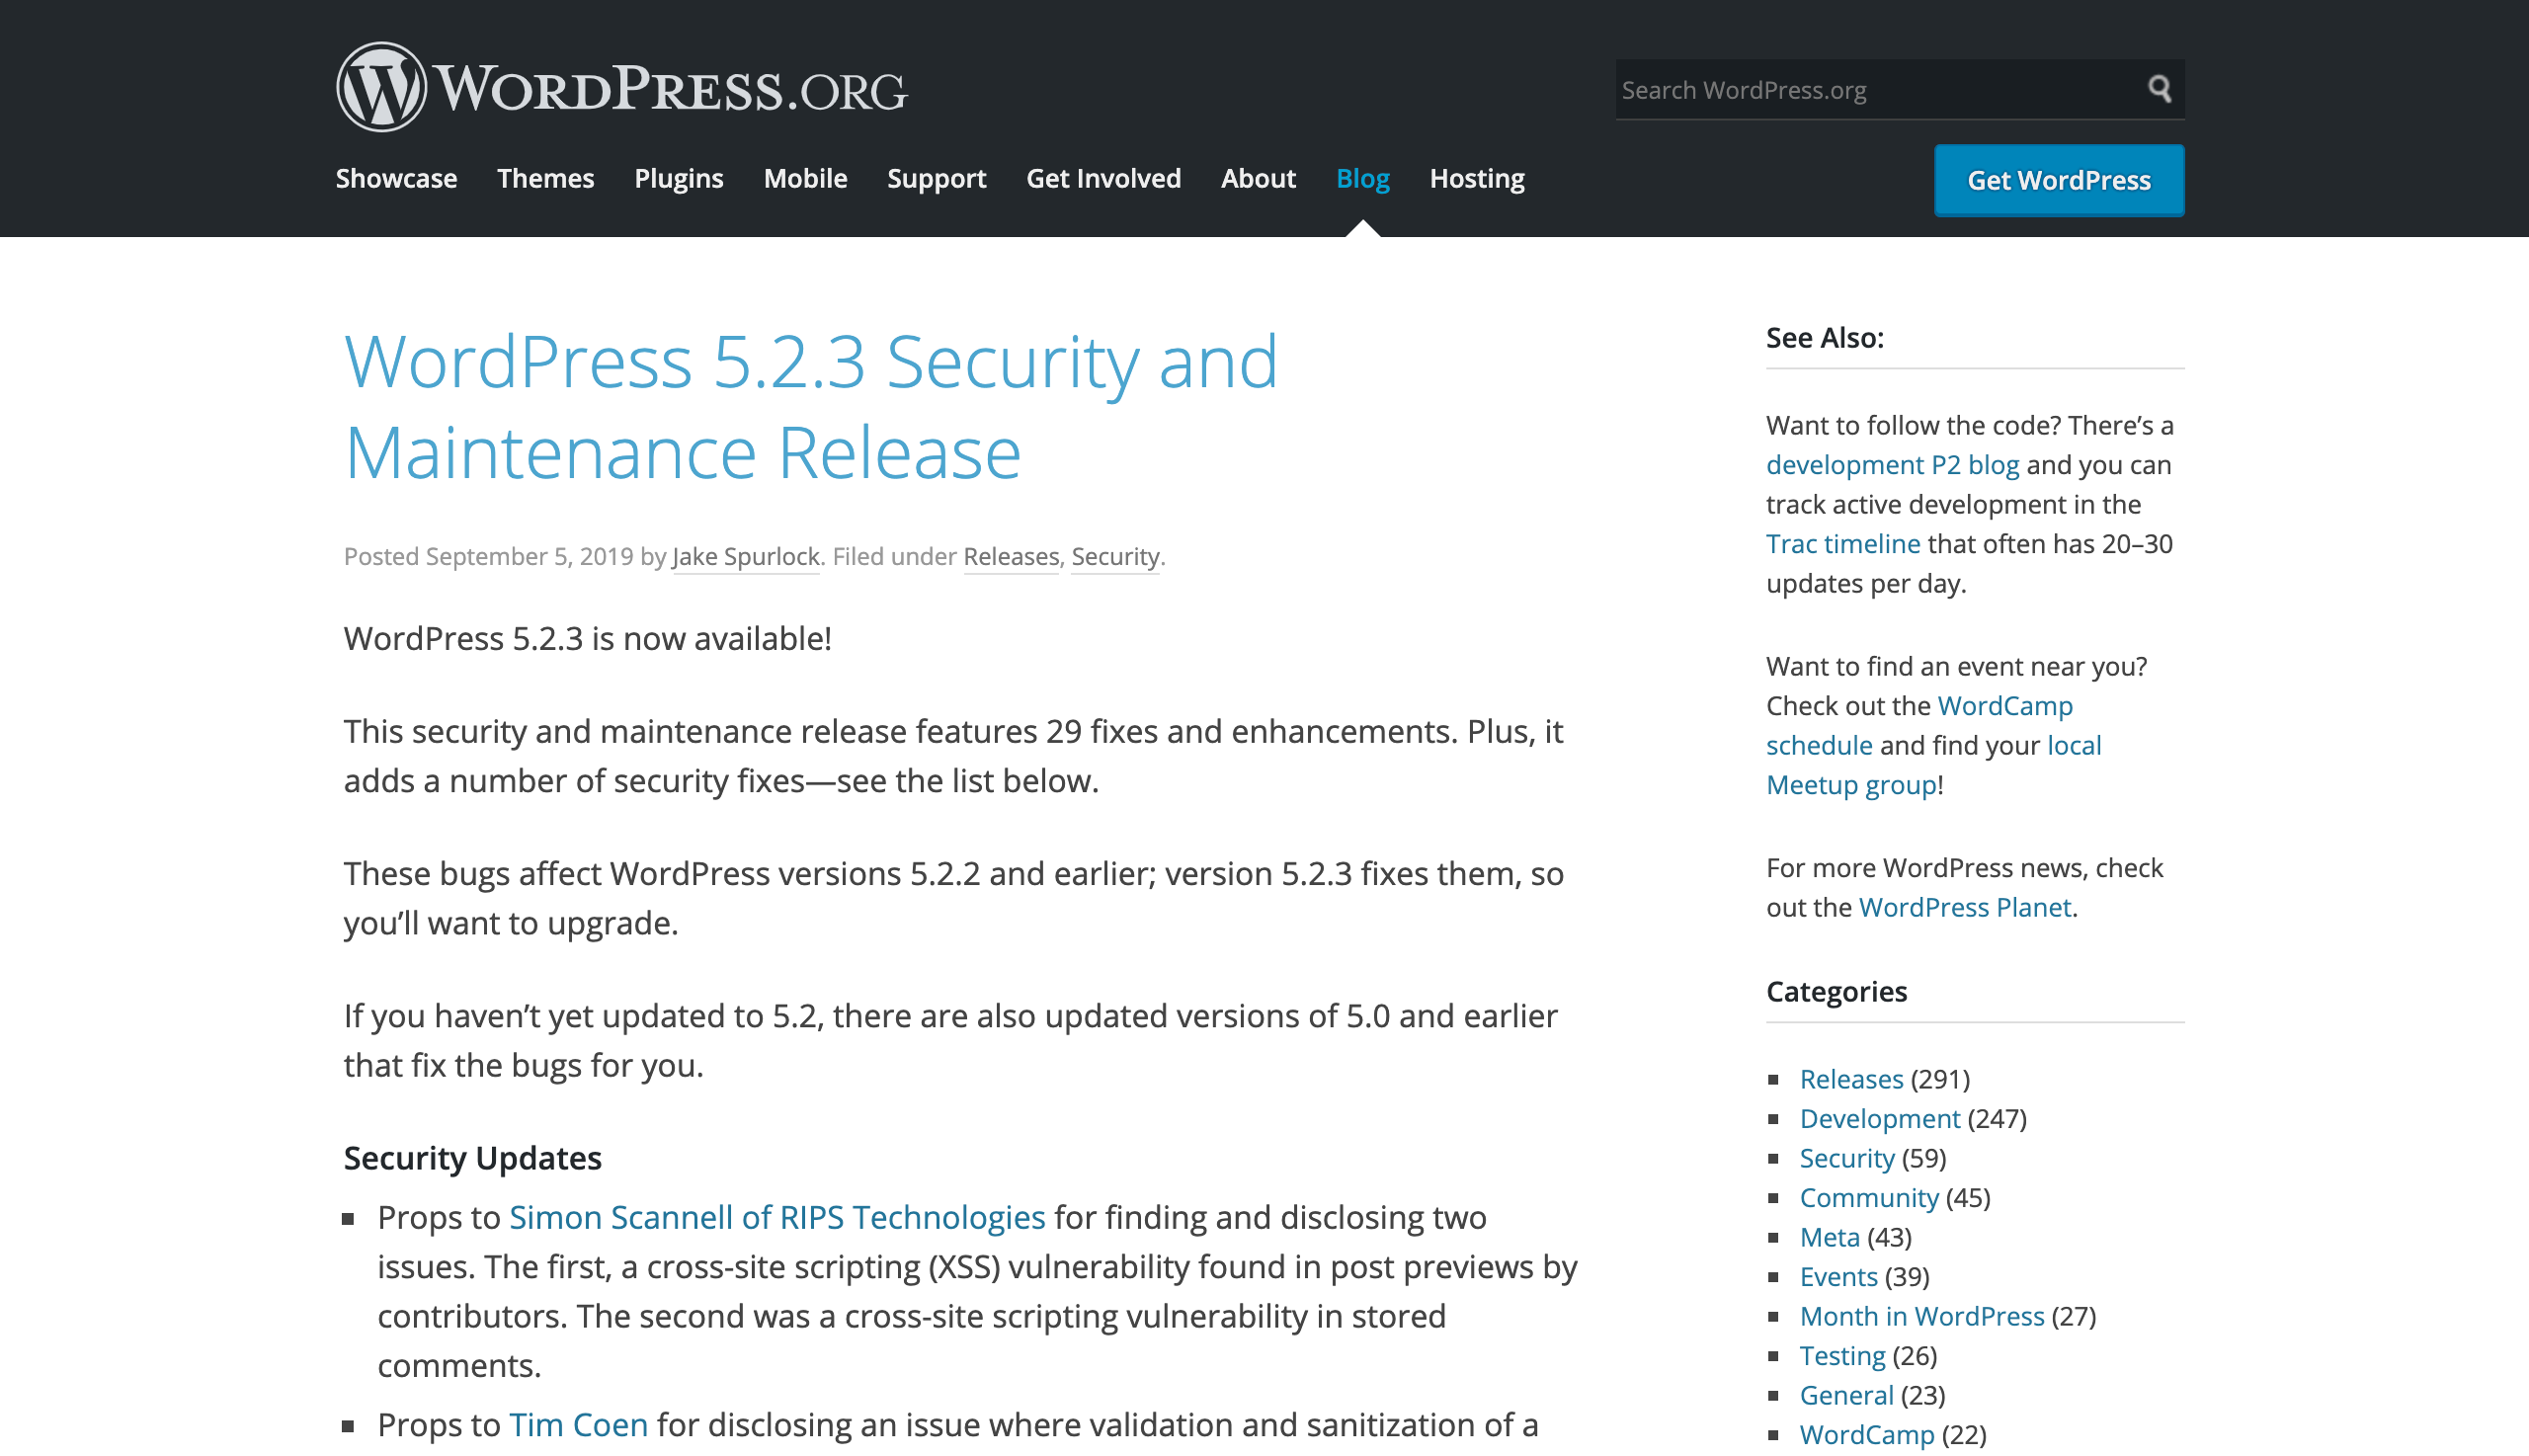
Task: Visit the WordPress Planet link
Action: coord(1964,907)
